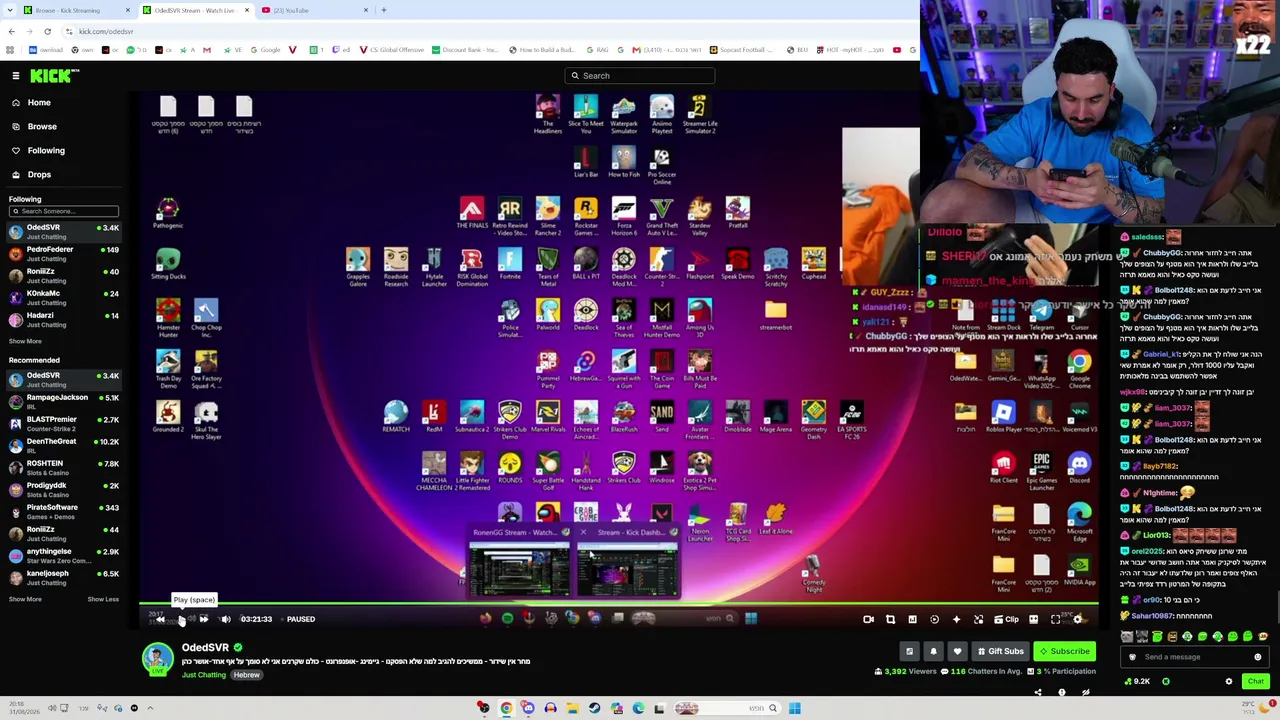Switch to the YouTube browser tab

(x=314, y=10)
